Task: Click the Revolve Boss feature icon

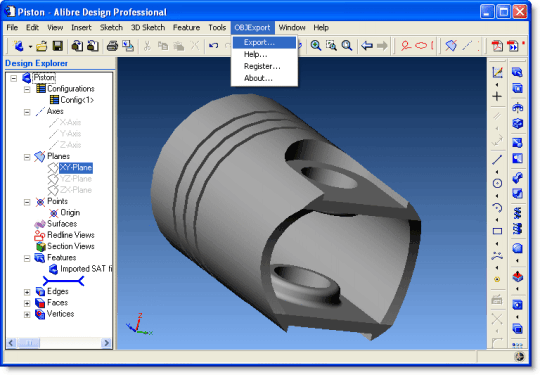Action: coord(517,107)
